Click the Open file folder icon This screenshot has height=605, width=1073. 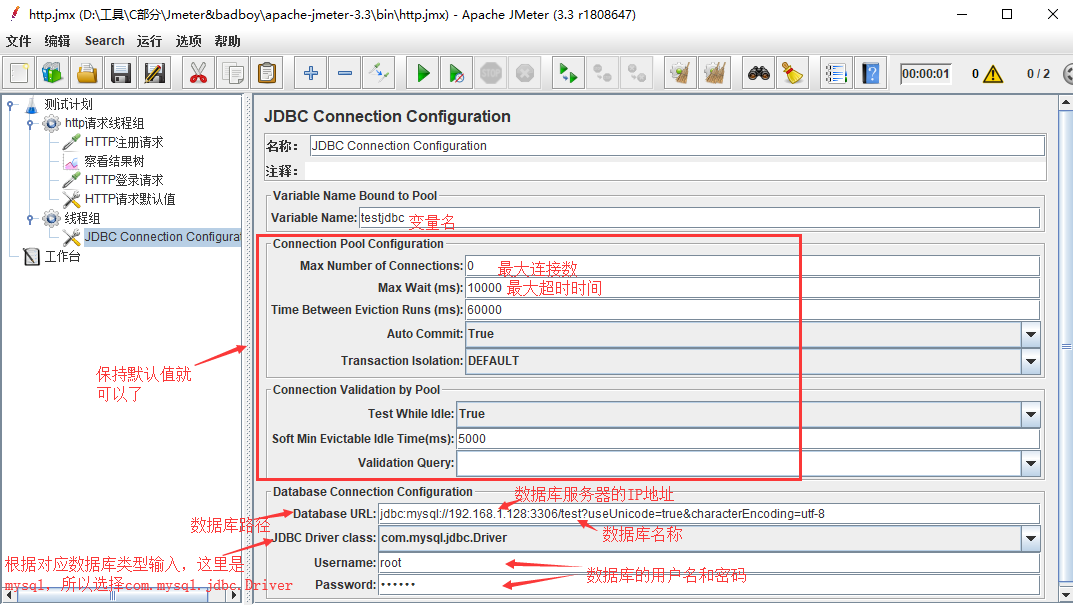coord(87,73)
